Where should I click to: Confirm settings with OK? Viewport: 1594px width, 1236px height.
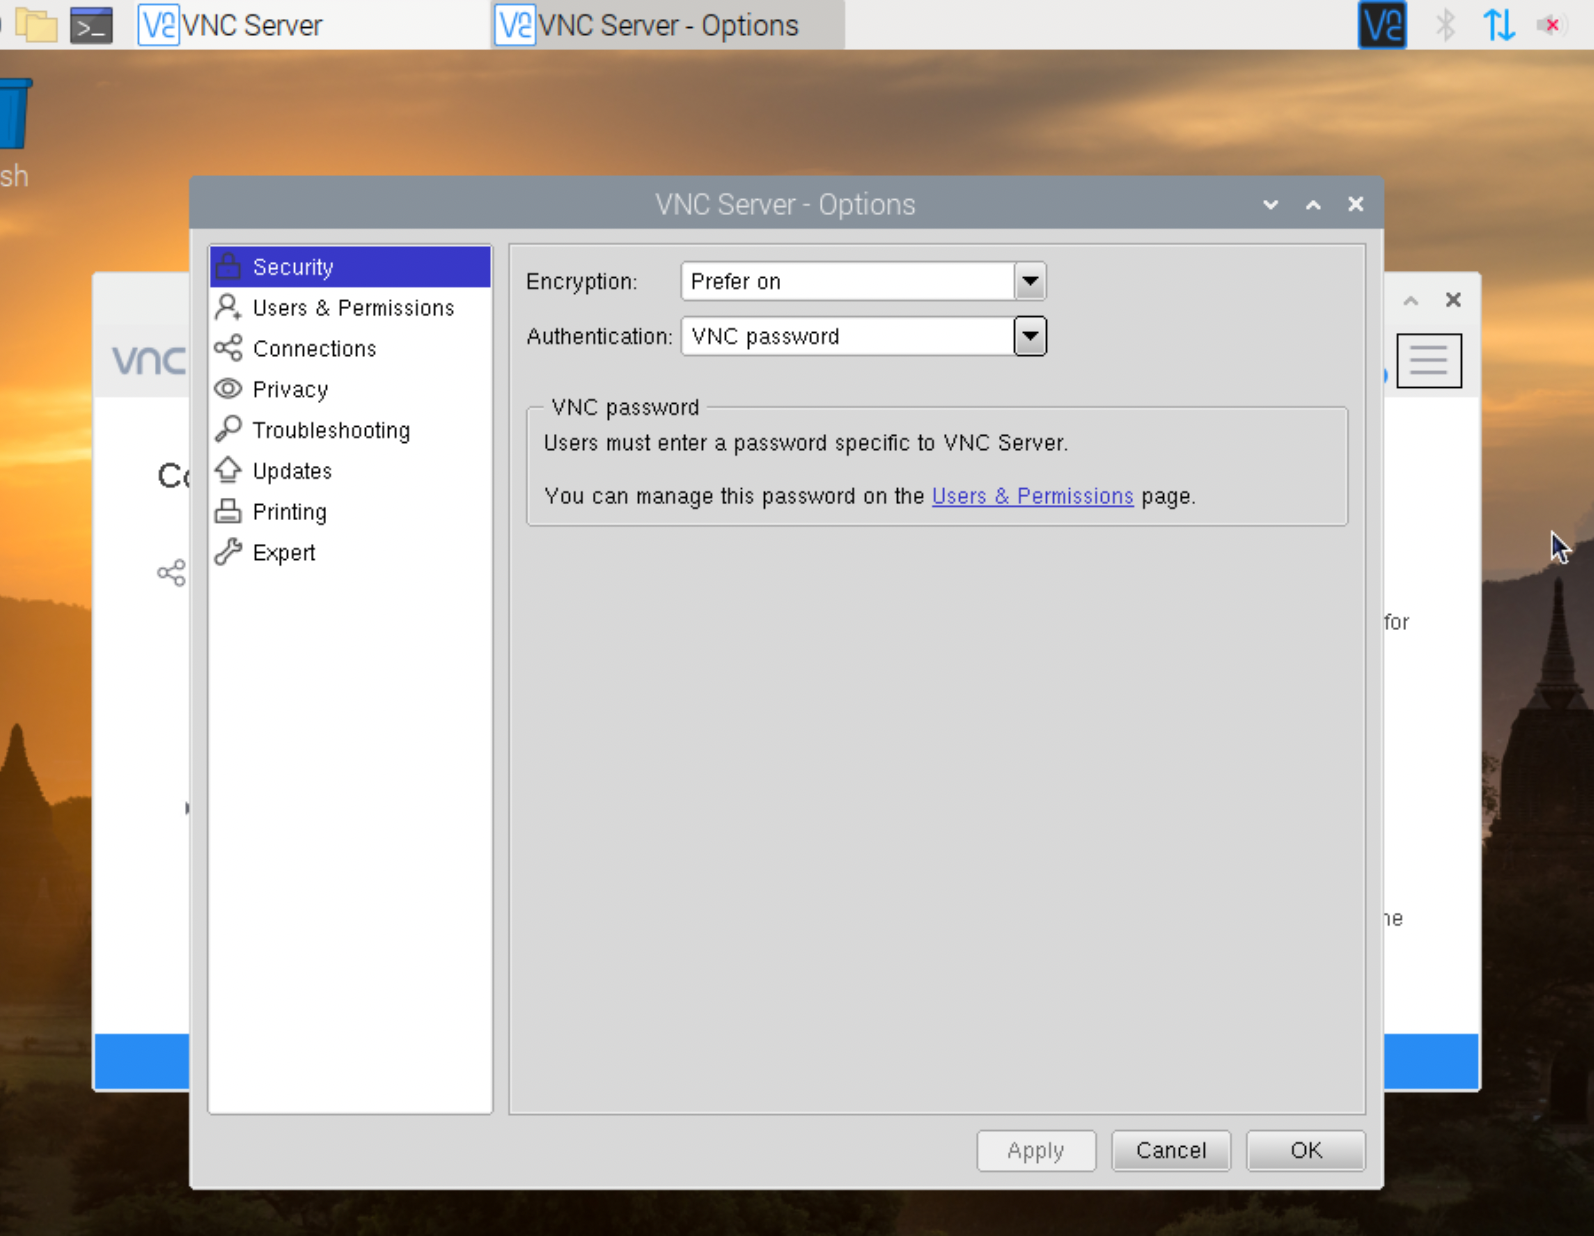pos(1305,1150)
